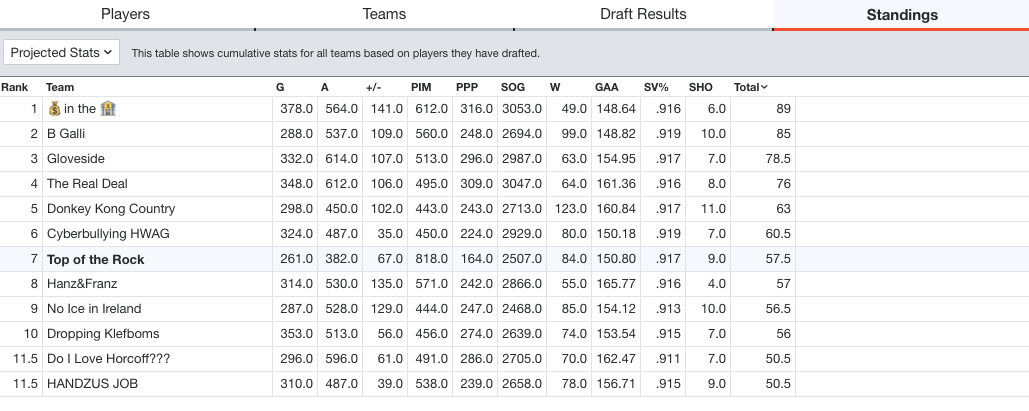Switch to the Players tab

tap(125, 14)
